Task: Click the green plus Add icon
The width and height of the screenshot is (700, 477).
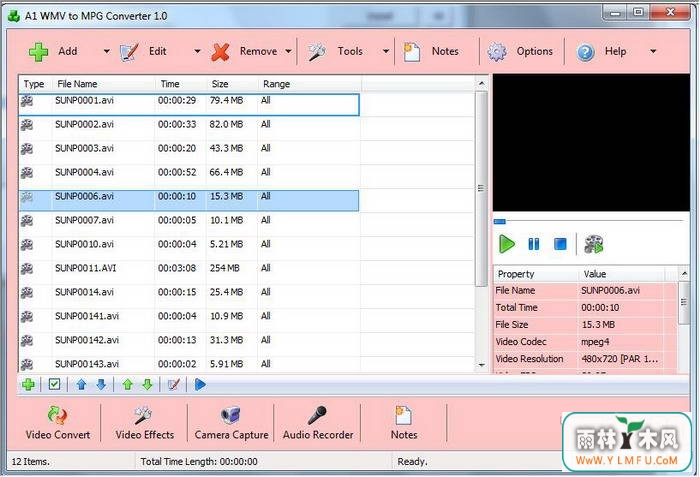Action: click(x=38, y=52)
